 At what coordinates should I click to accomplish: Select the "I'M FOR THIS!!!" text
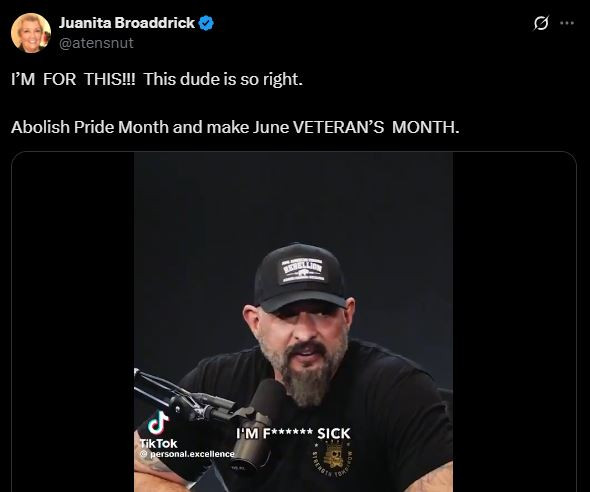(x=73, y=79)
